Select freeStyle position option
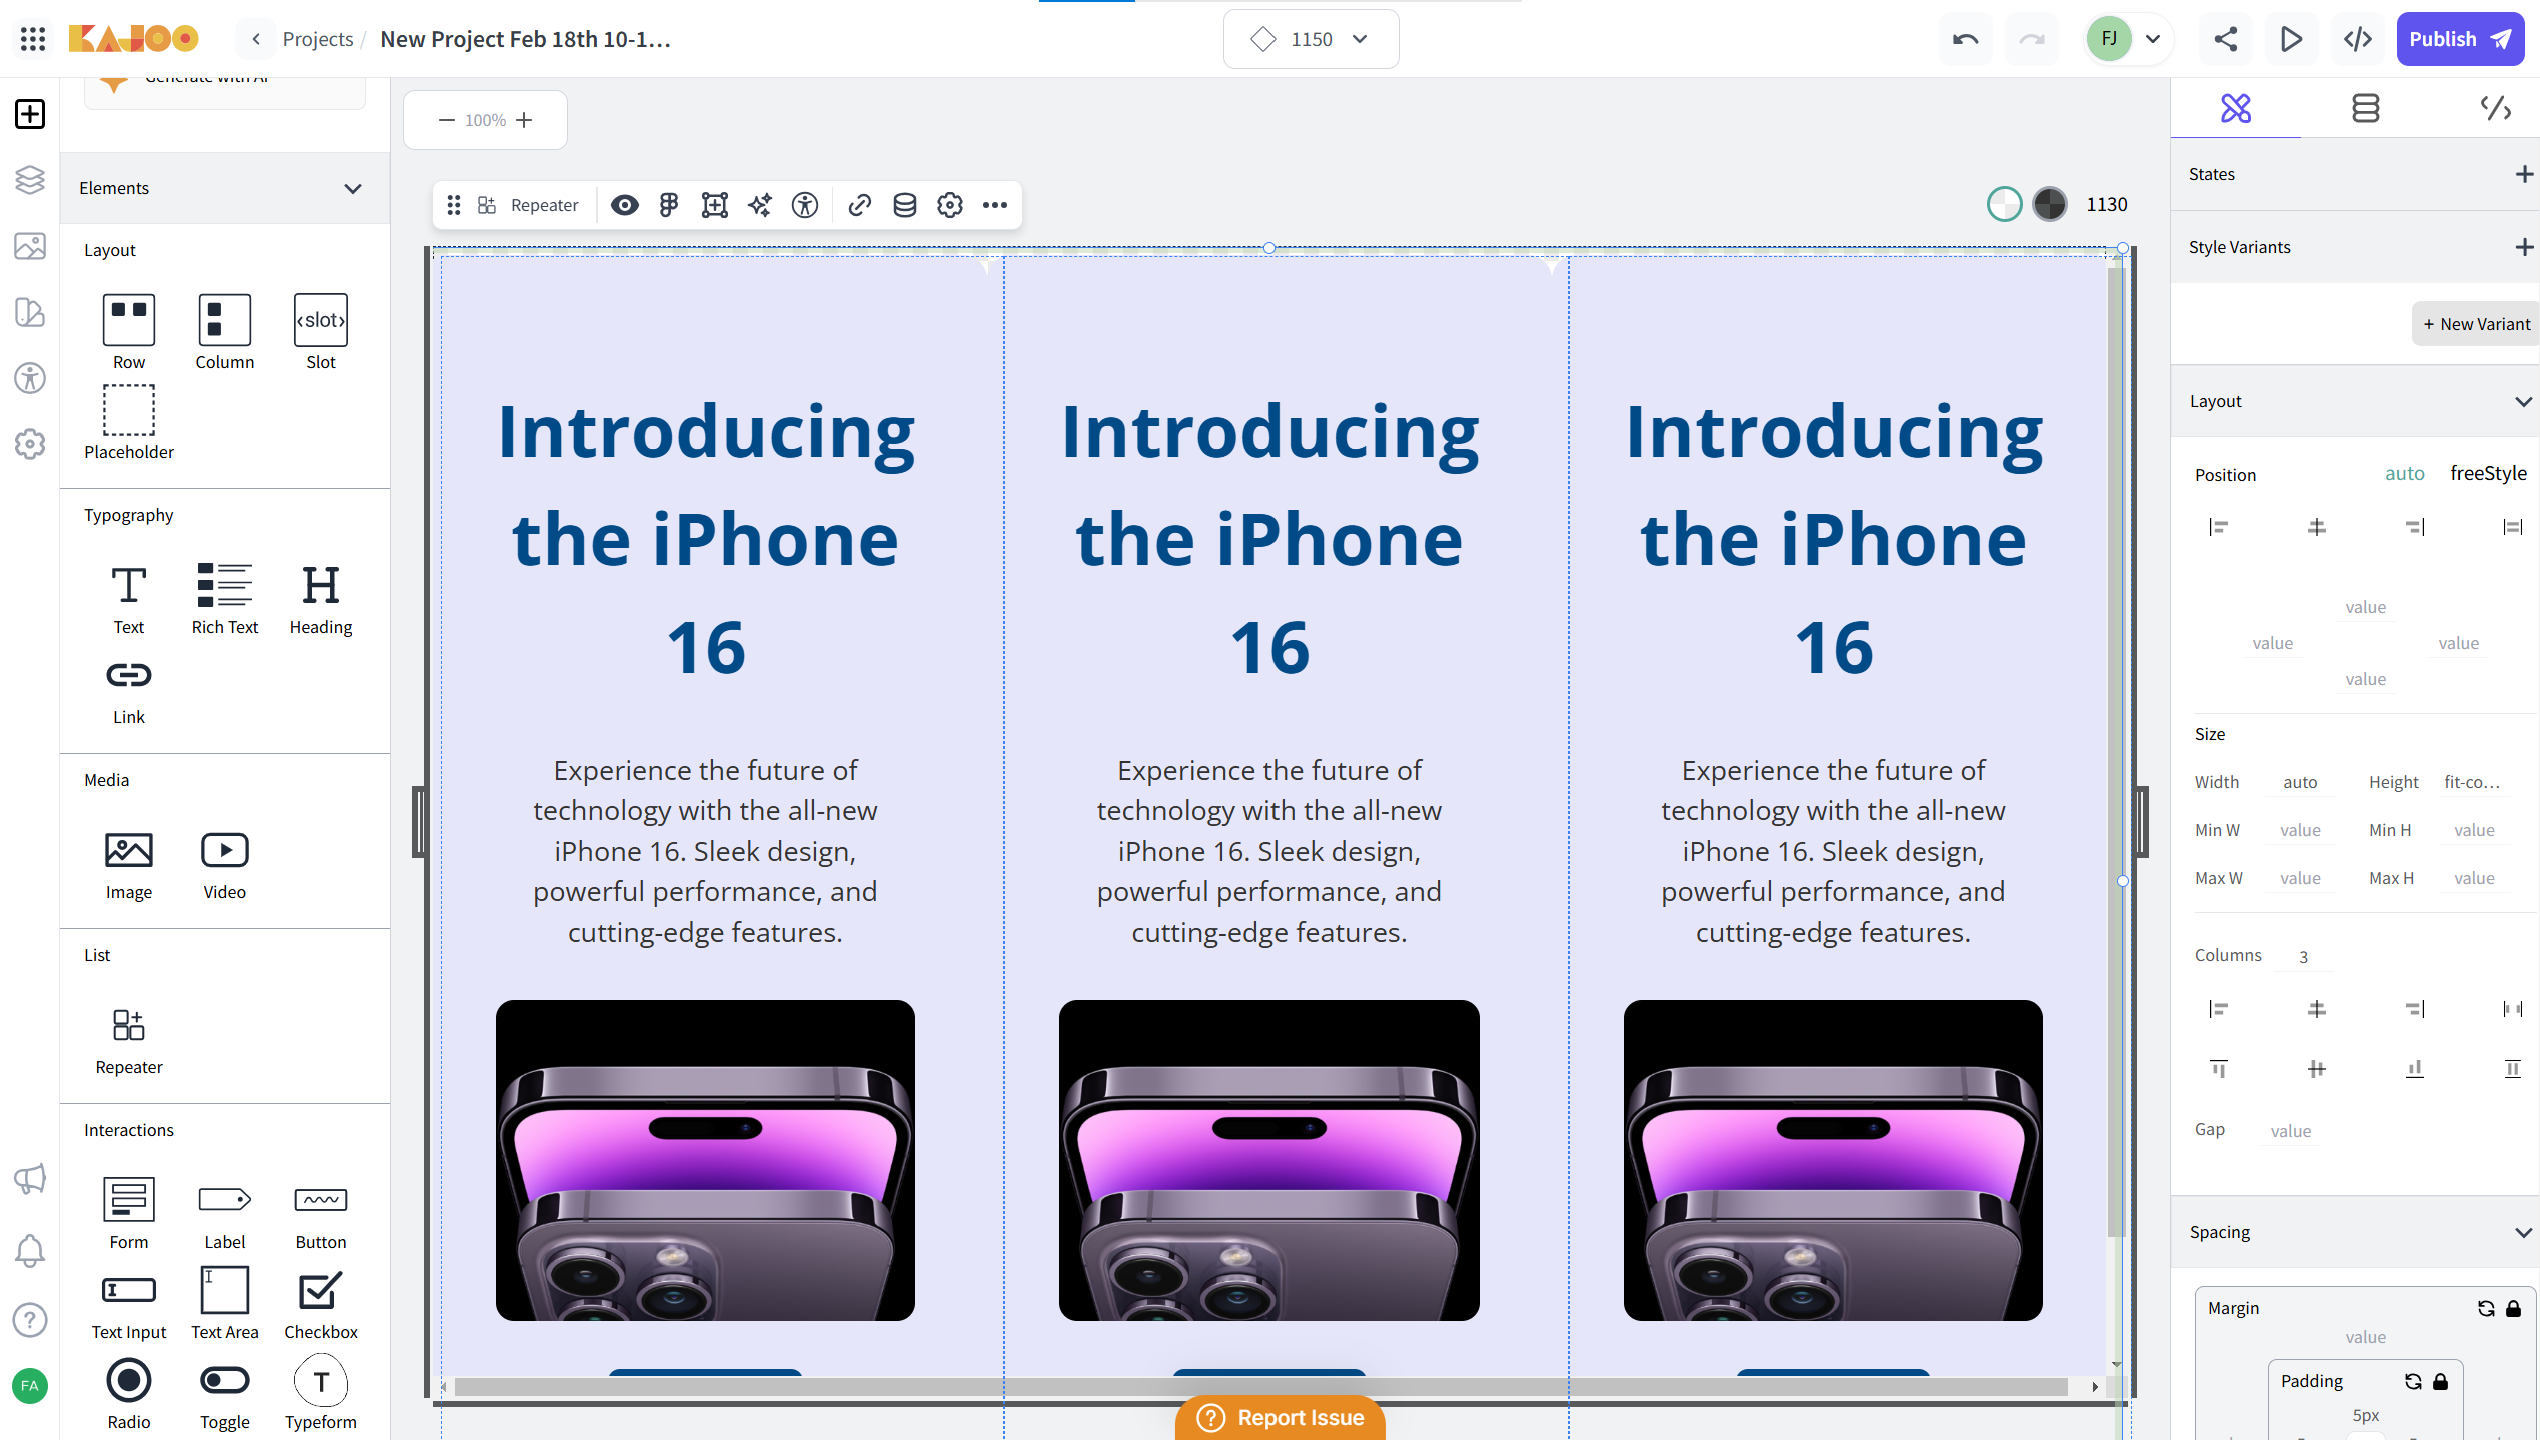The height and width of the screenshot is (1440, 2540). coord(2487,473)
